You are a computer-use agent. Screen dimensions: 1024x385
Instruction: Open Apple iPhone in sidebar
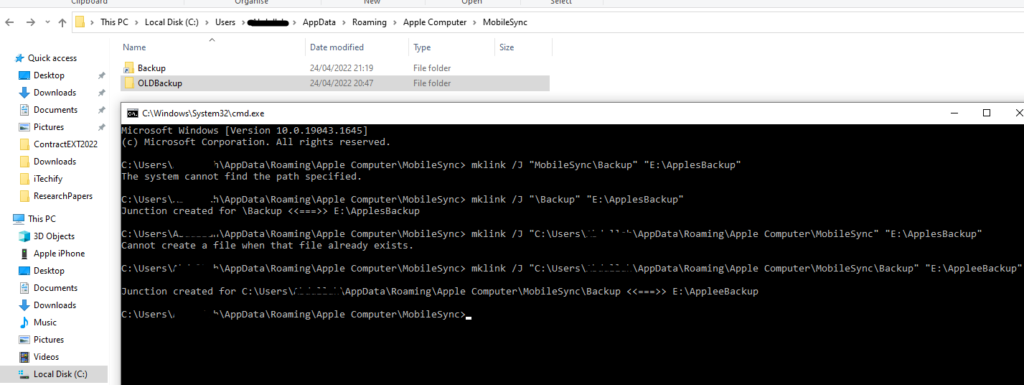tap(59, 253)
